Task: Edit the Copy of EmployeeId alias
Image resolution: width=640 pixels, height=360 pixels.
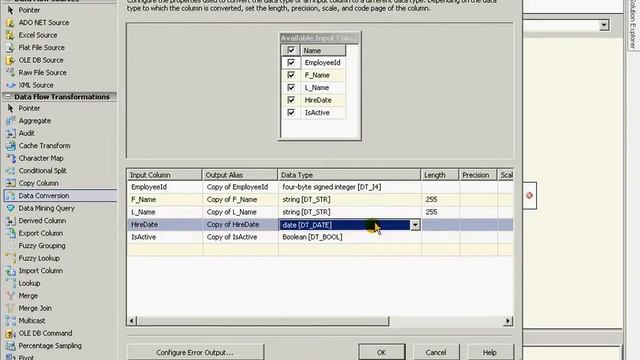Action: [240, 187]
